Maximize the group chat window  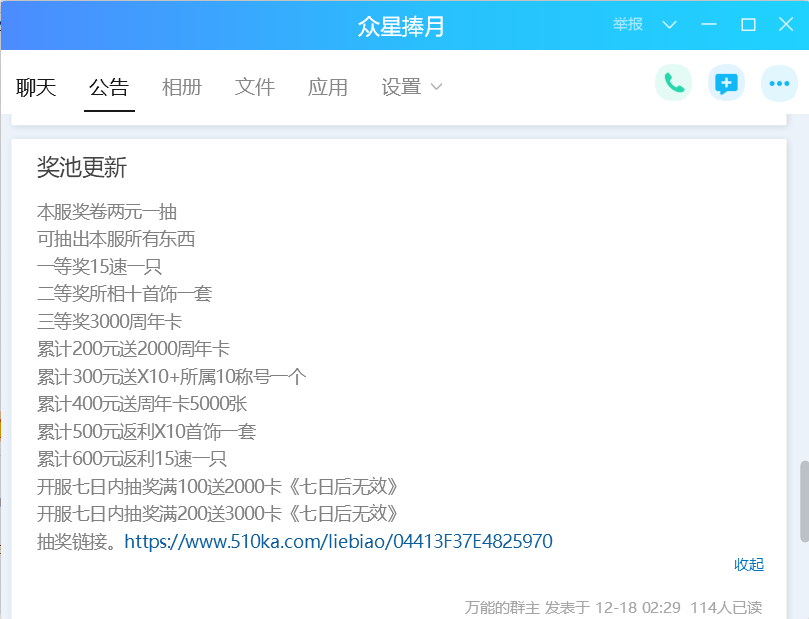(747, 25)
